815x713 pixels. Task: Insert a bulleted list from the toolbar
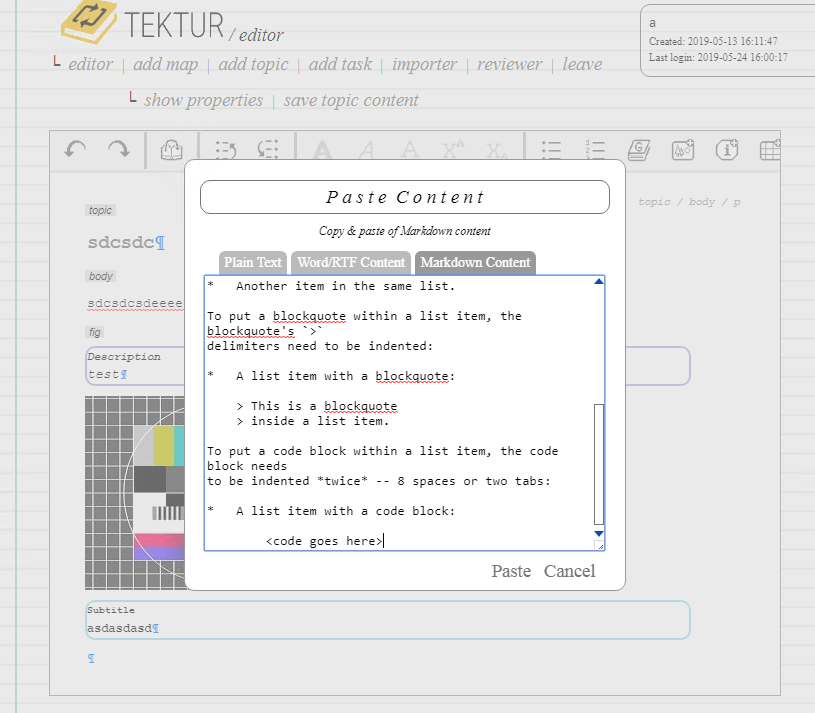click(551, 150)
